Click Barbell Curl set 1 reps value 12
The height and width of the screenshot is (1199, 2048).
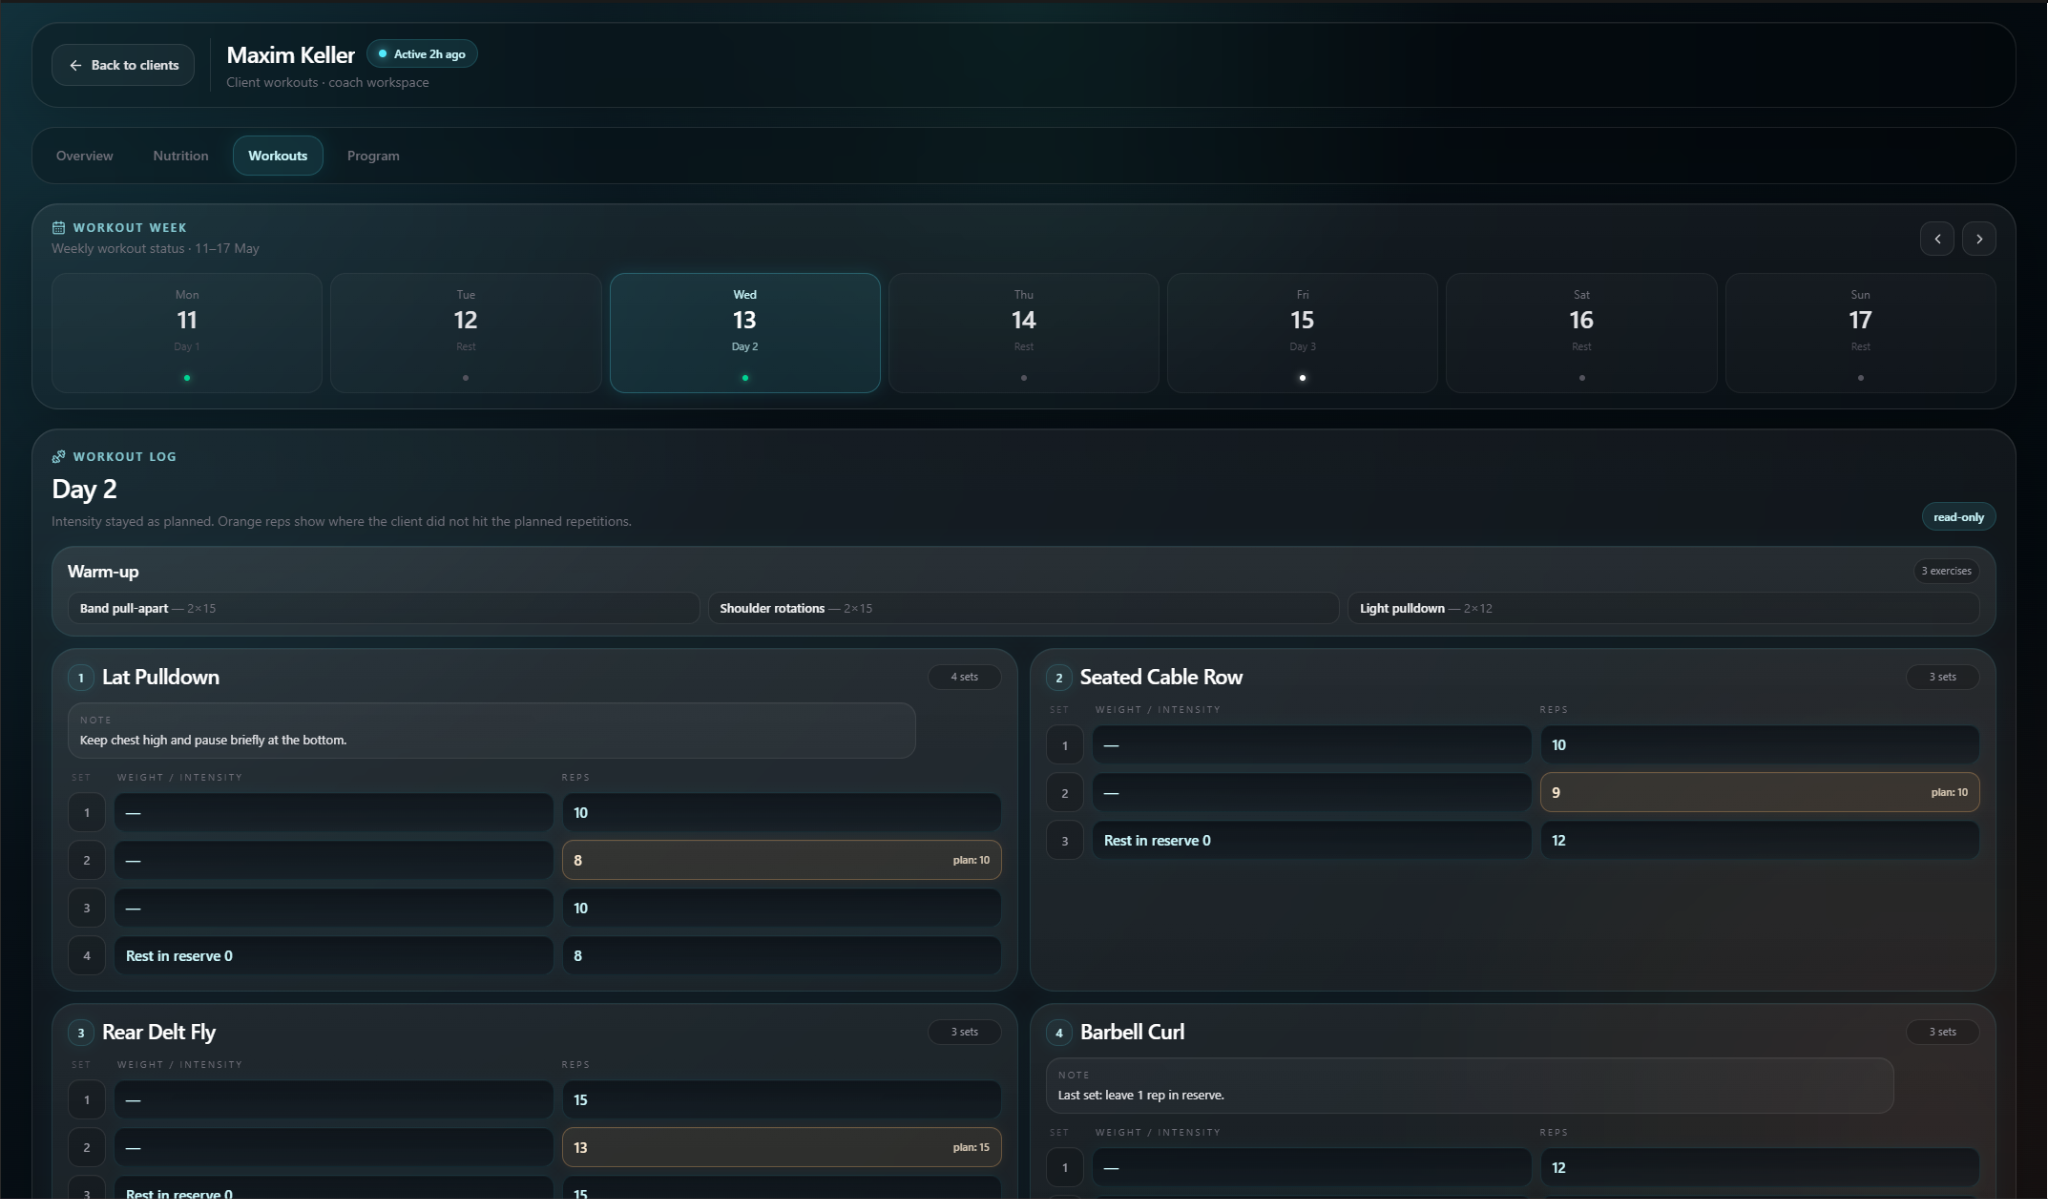1759,1168
